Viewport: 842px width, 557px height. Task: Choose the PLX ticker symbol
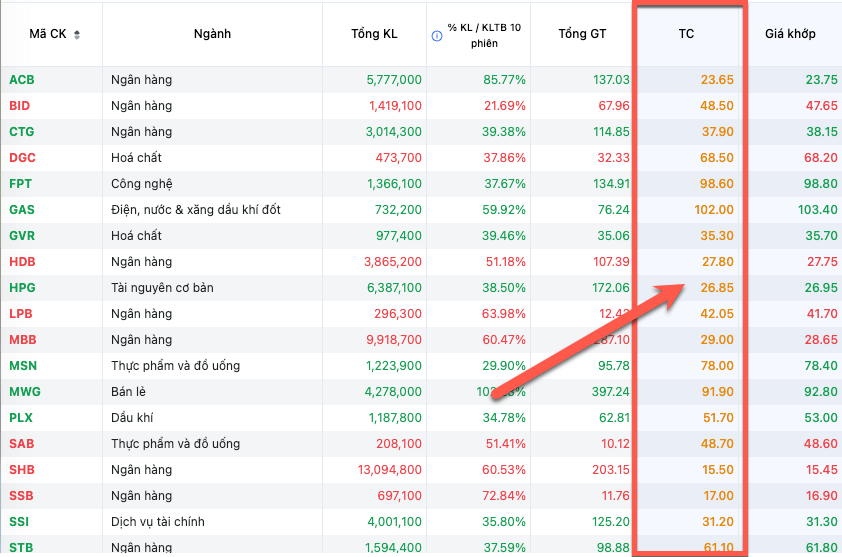click(x=20, y=418)
